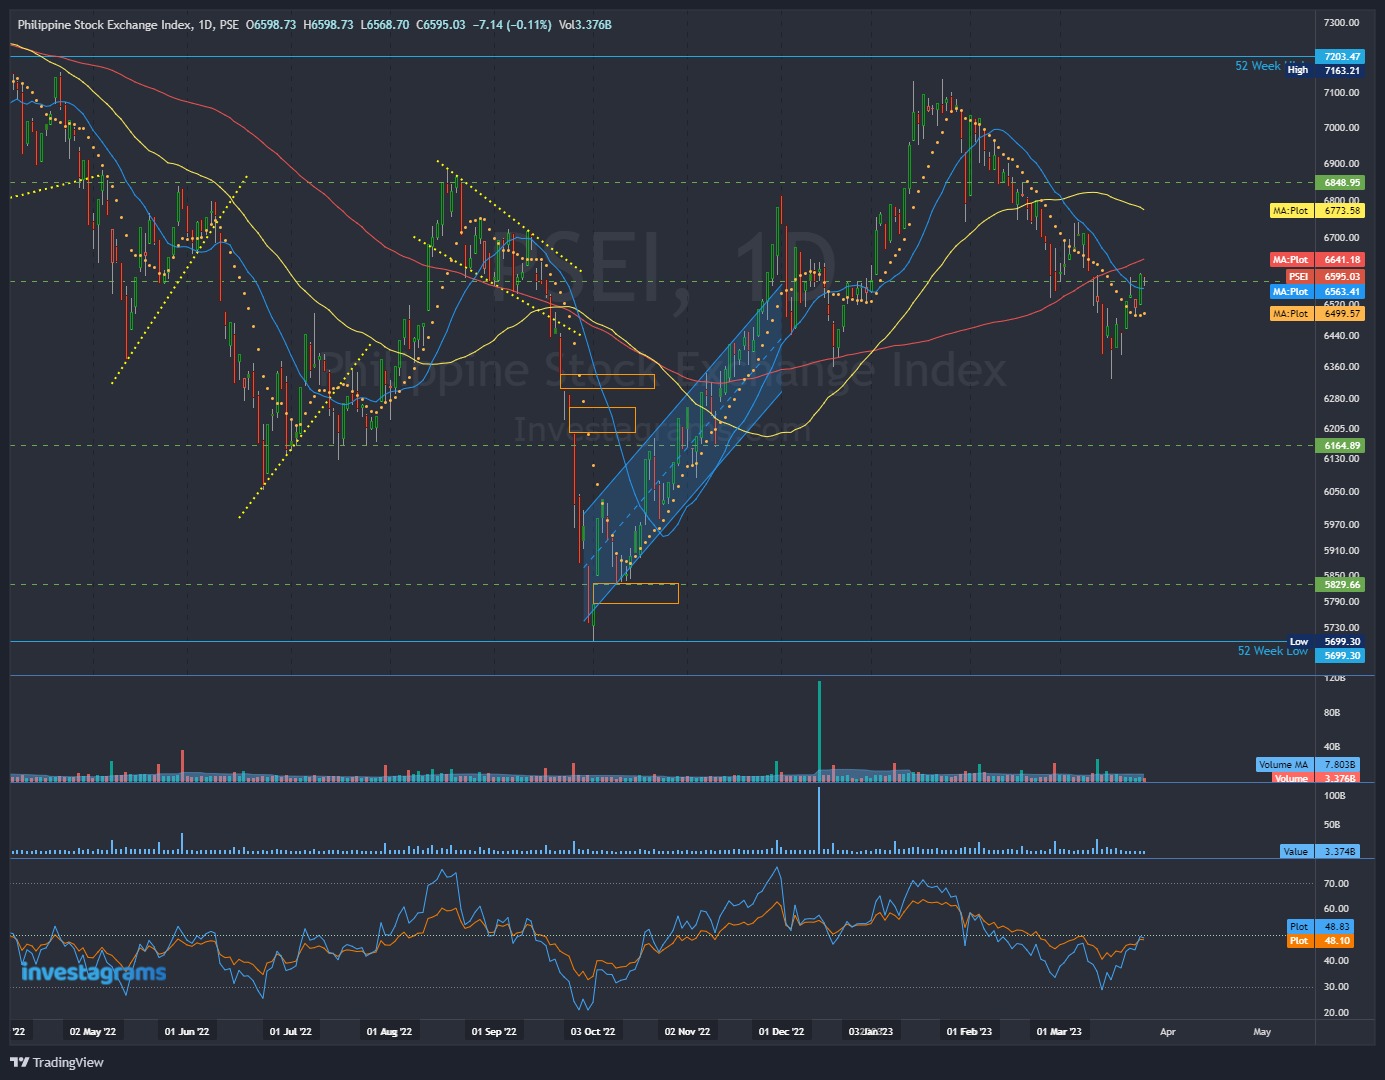Viewport: 1385px width, 1080px height.
Task: Click the 01 Mar '23 date label
Action: pos(1059,1032)
